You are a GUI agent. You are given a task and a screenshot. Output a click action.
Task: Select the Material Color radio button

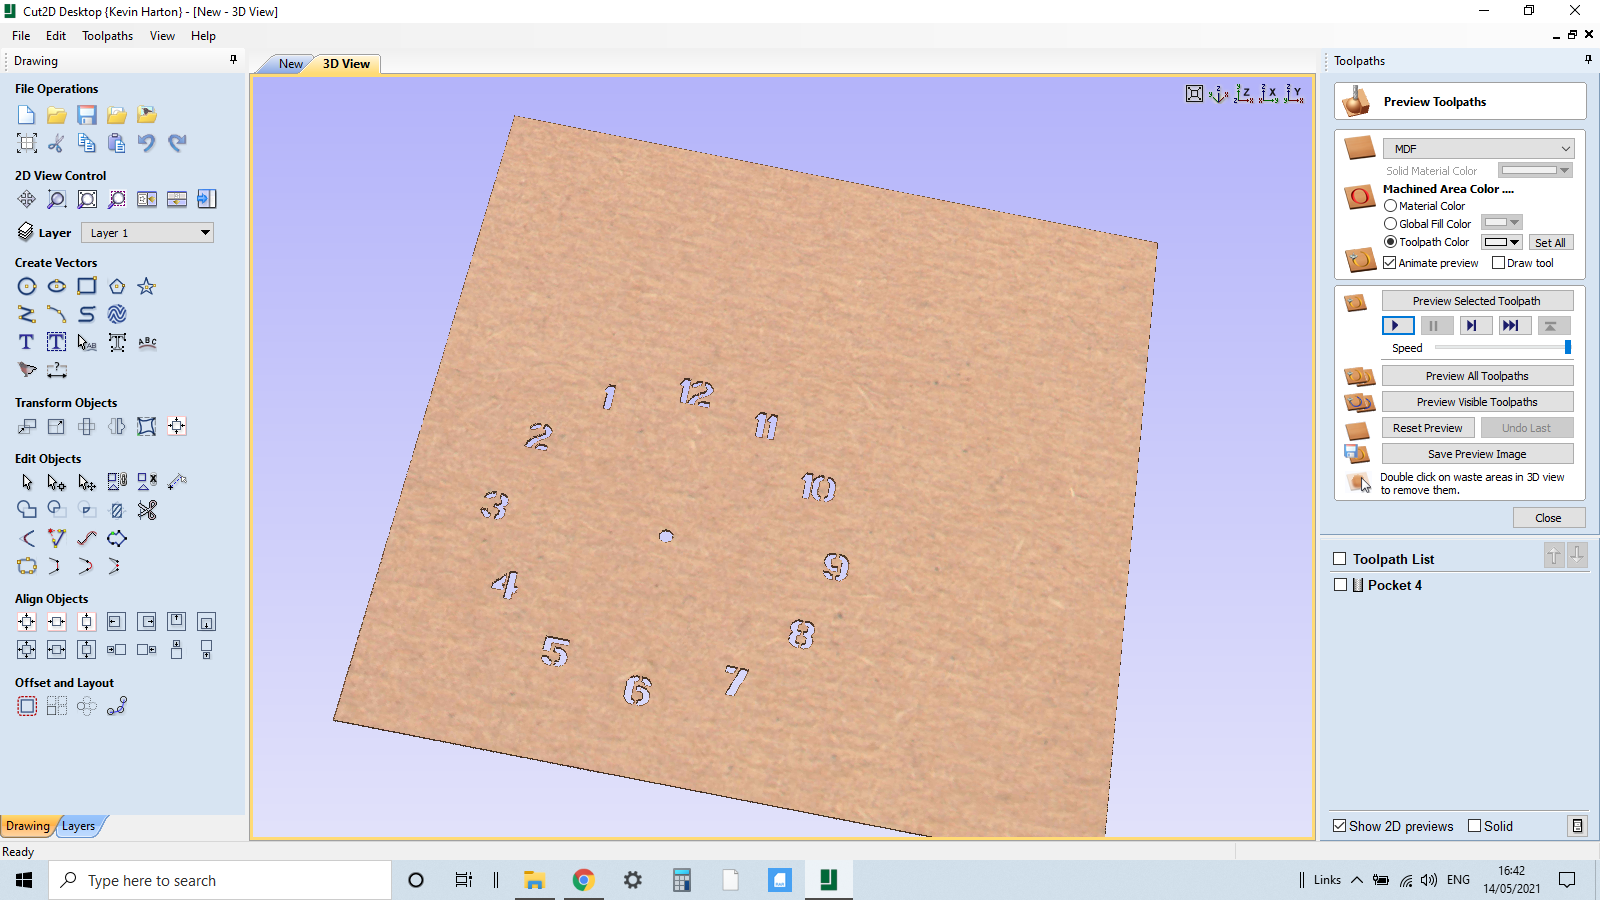[x=1390, y=205]
